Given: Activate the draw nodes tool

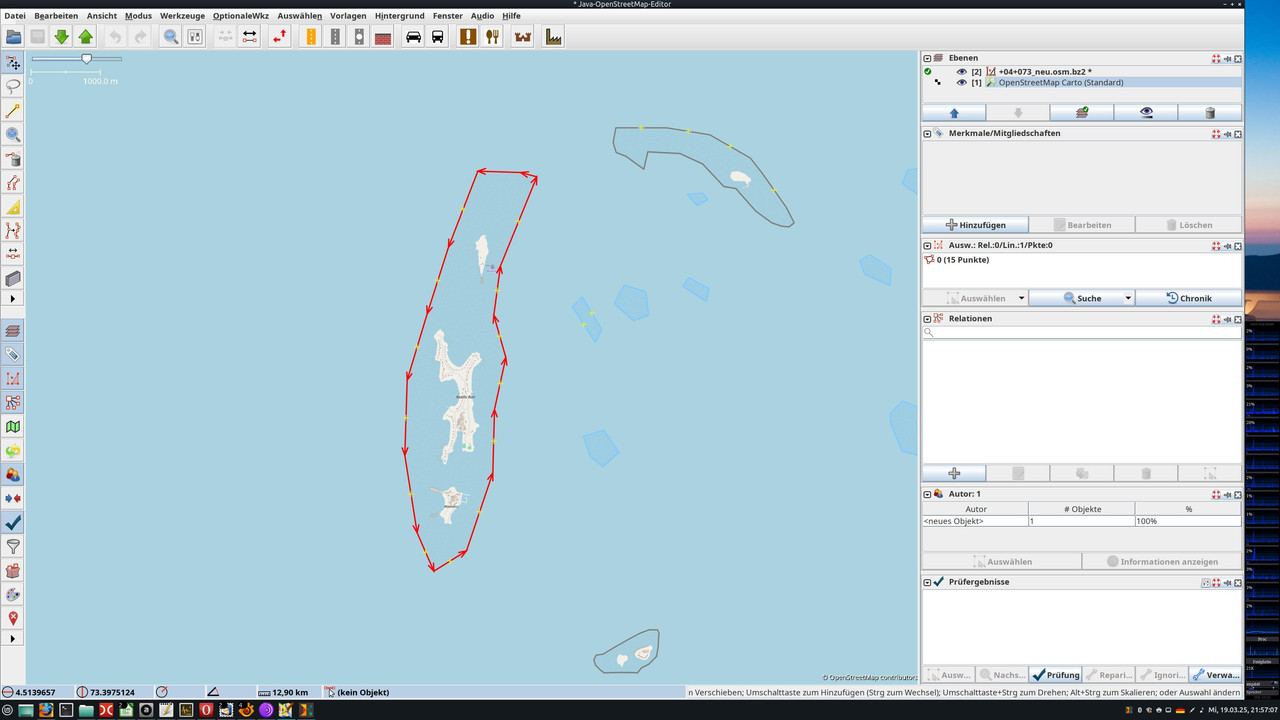Looking at the screenshot, I should [x=13, y=111].
